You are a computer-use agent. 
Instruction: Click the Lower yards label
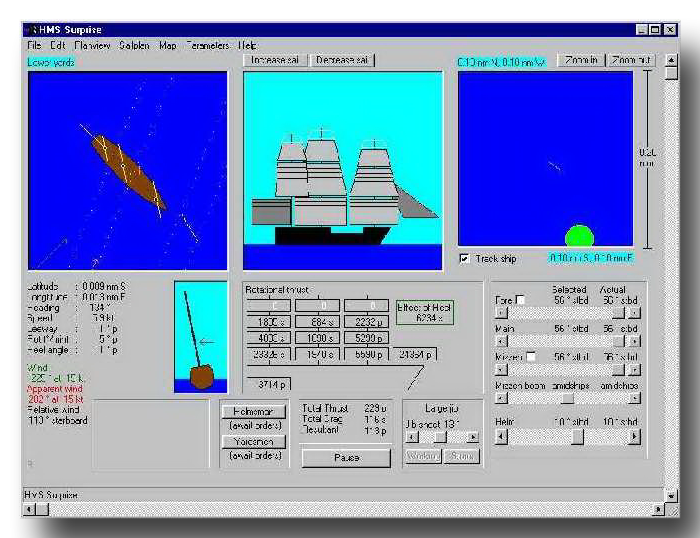pos(50,62)
